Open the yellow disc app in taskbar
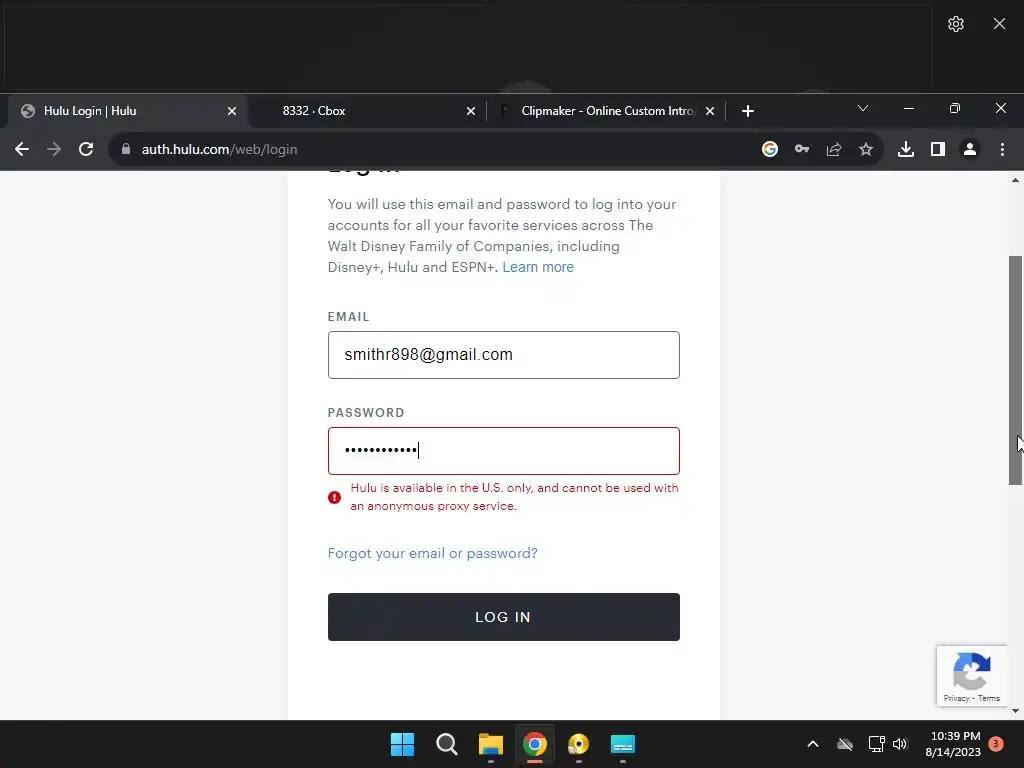This screenshot has height=768, width=1024. 579,744
